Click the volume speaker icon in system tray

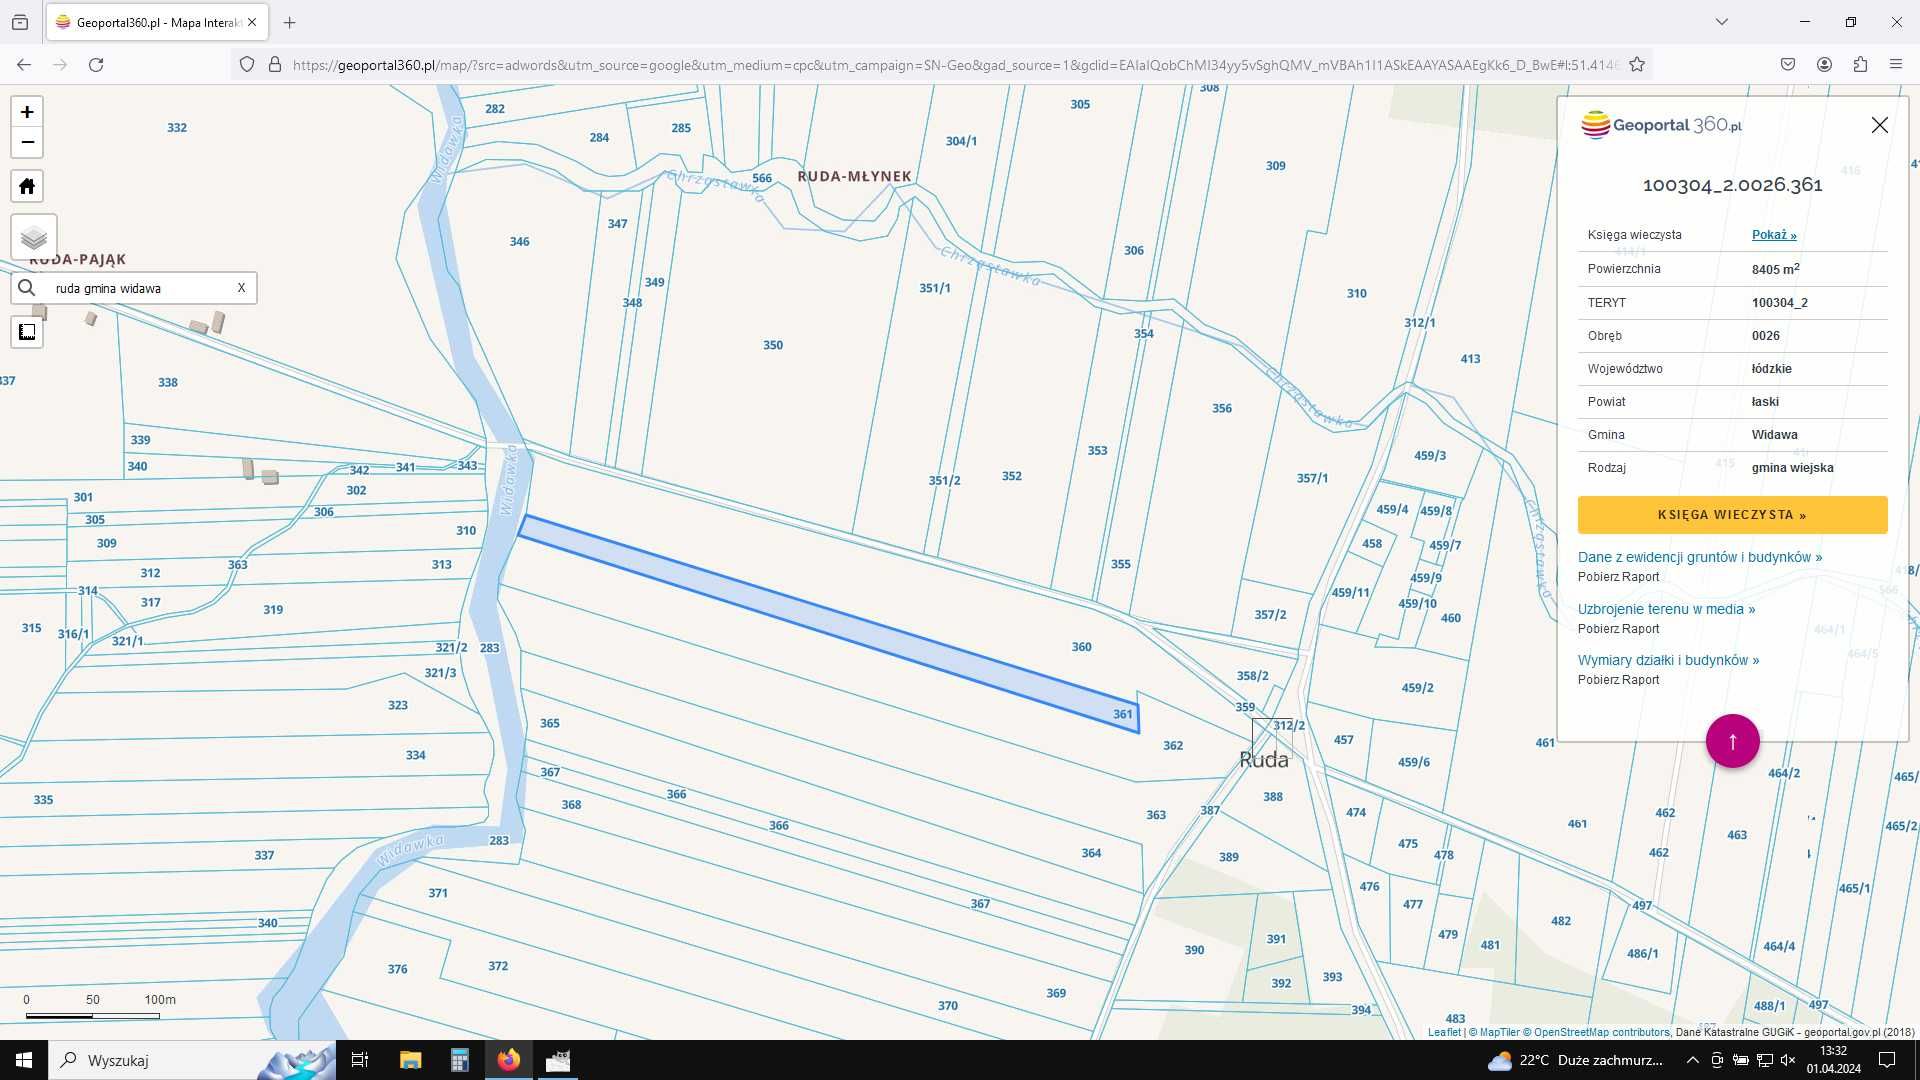[x=1788, y=1060]
